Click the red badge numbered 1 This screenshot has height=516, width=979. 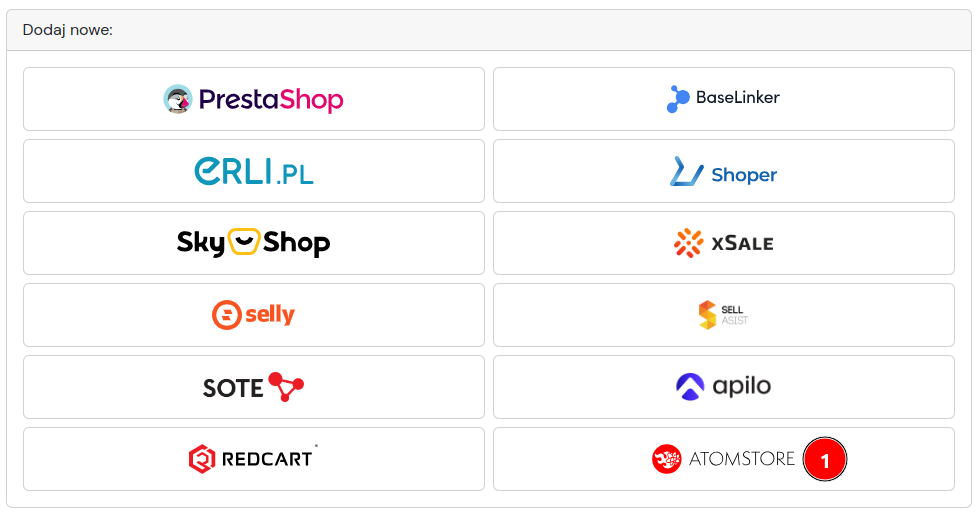click(825, 459)
